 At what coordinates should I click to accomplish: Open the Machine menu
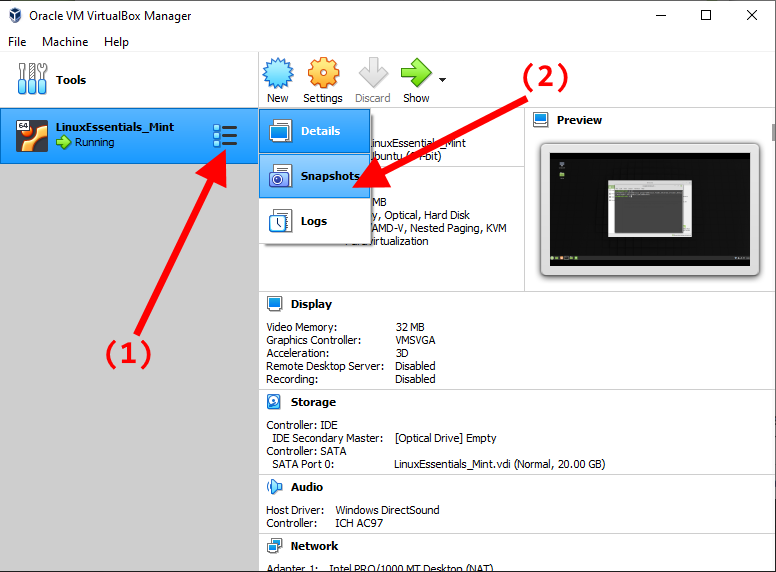pos(65,42)
